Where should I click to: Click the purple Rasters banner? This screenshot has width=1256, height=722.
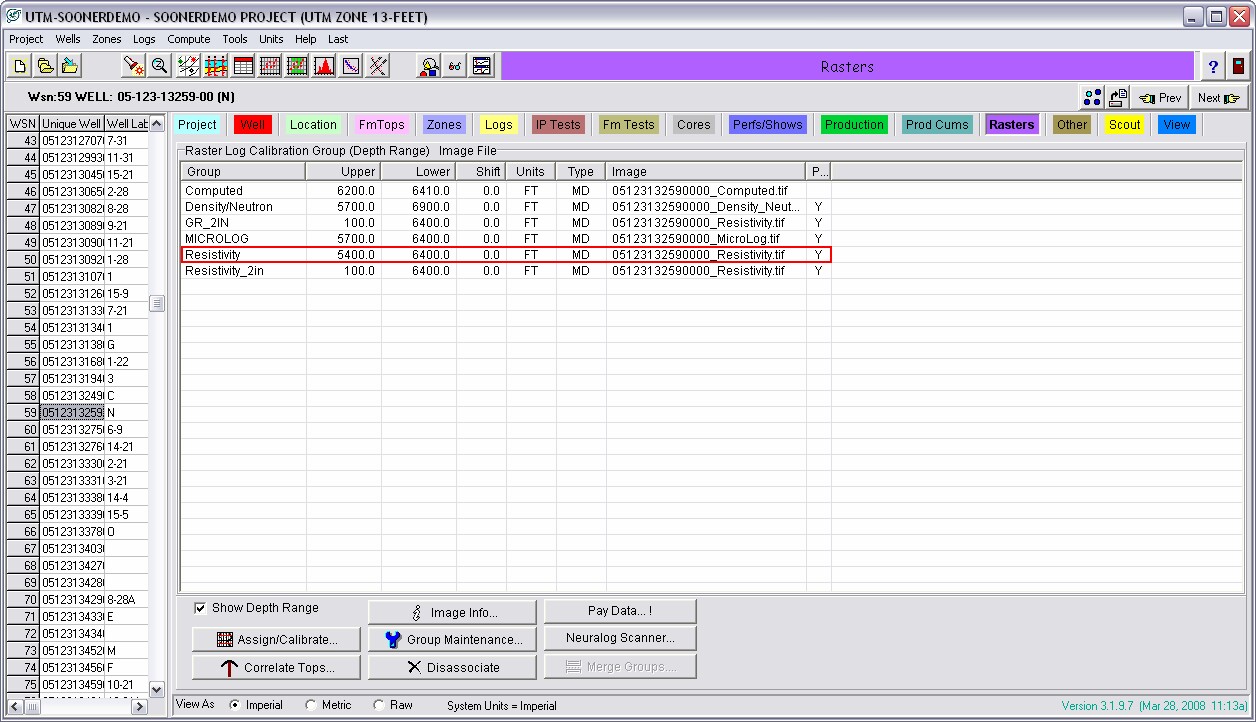click(848, 66)
